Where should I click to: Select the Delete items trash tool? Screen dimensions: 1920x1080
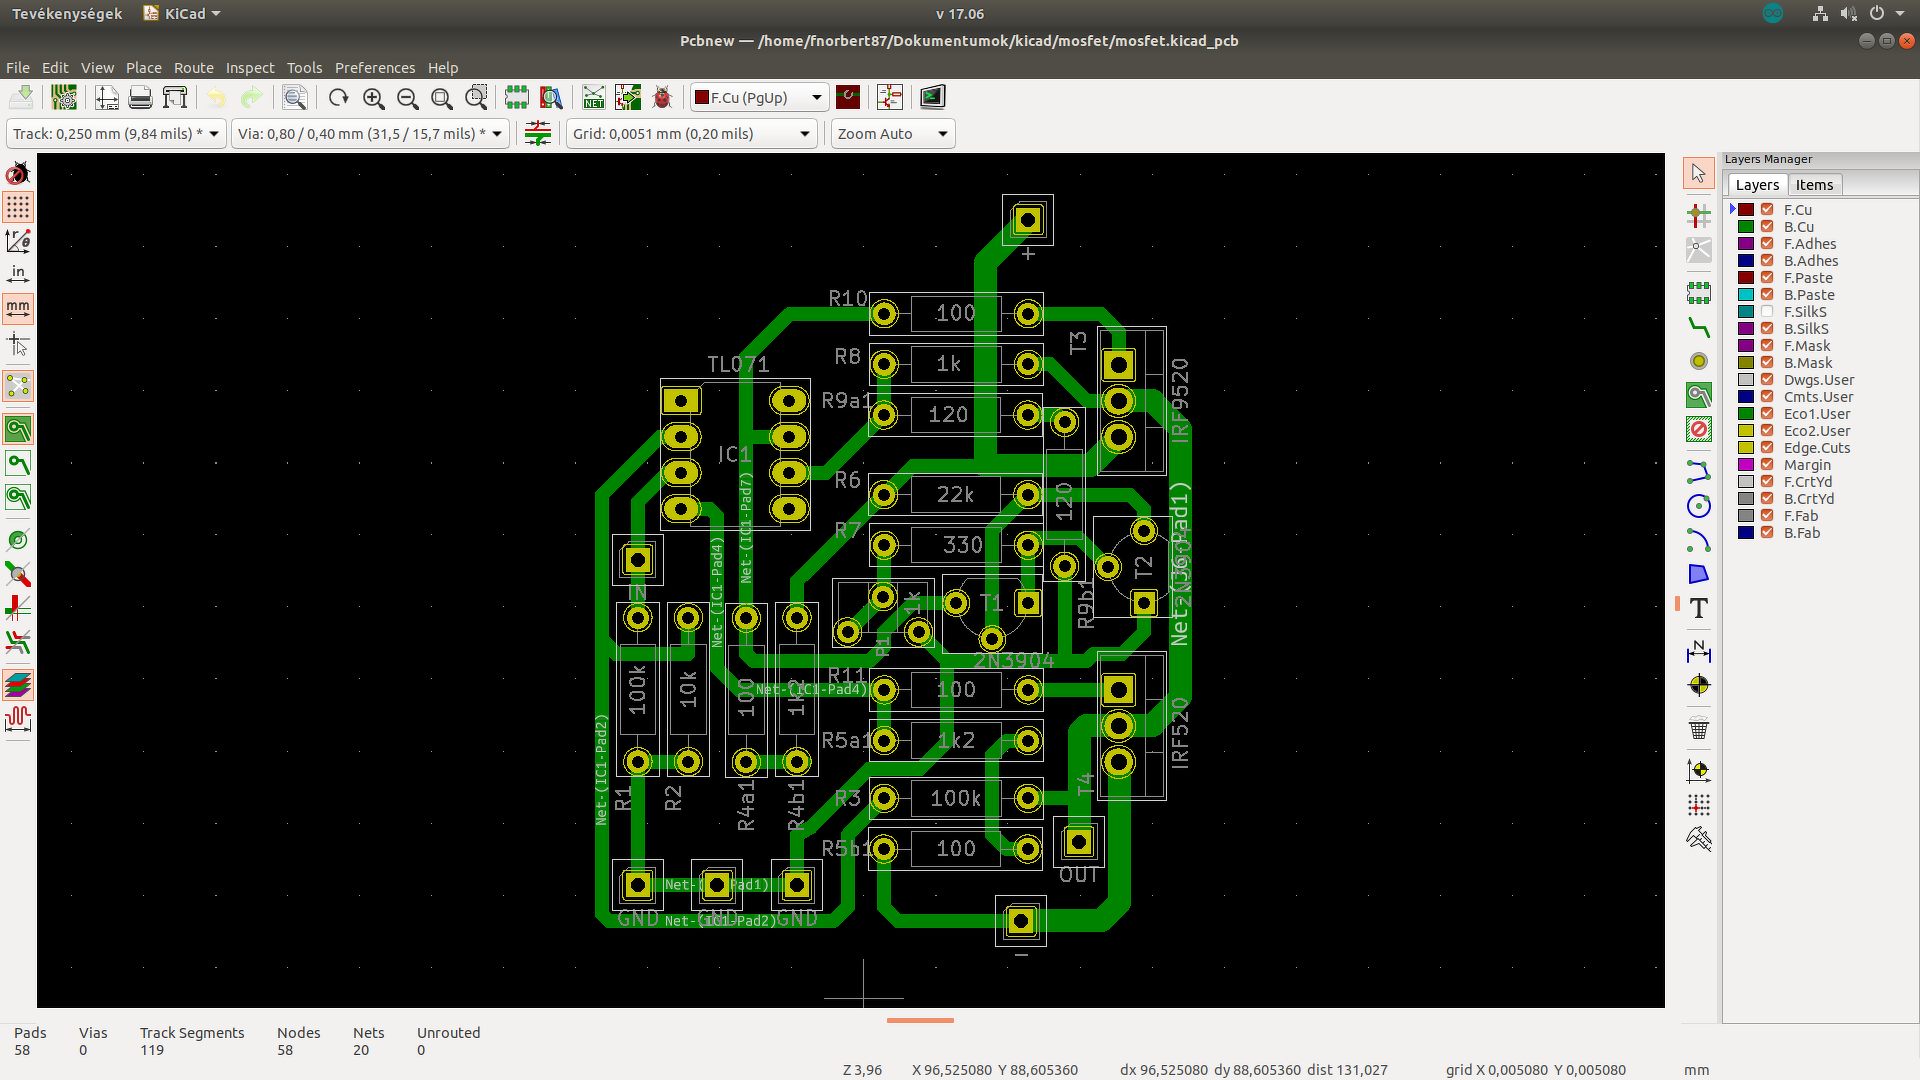pos(1698,728)
